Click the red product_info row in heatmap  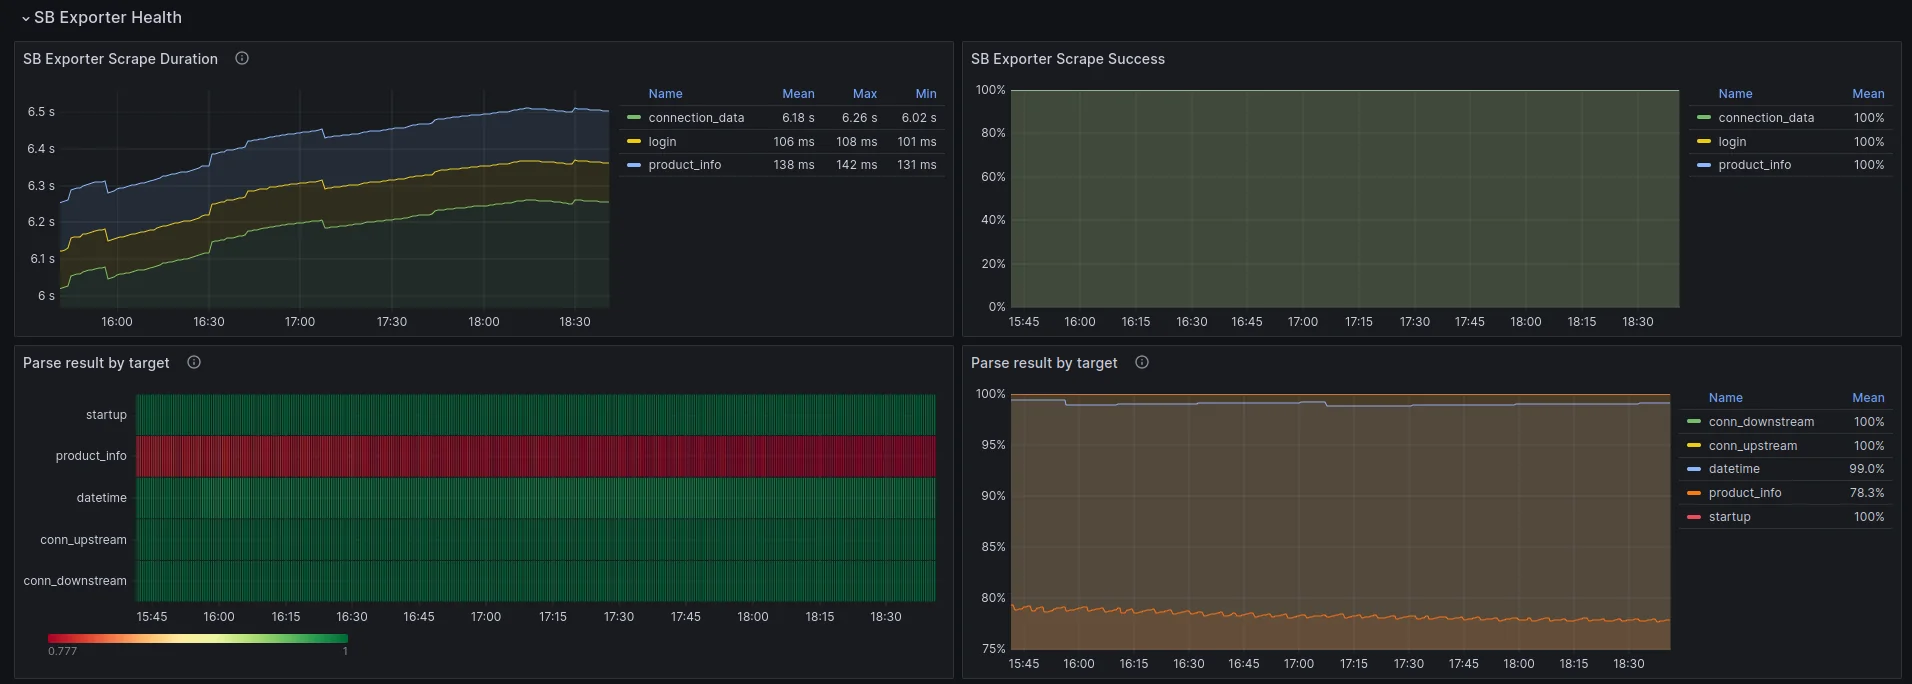point(535,456)
